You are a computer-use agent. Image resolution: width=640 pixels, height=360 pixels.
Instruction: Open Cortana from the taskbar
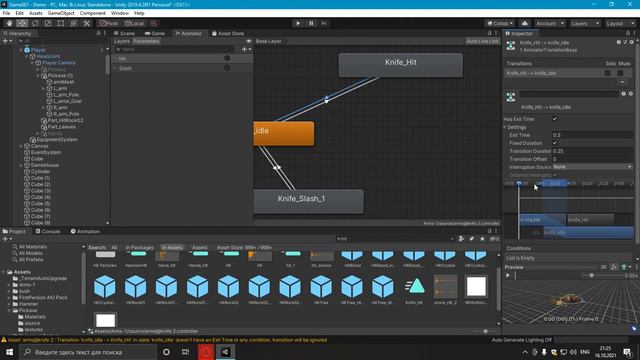(166, 352)
